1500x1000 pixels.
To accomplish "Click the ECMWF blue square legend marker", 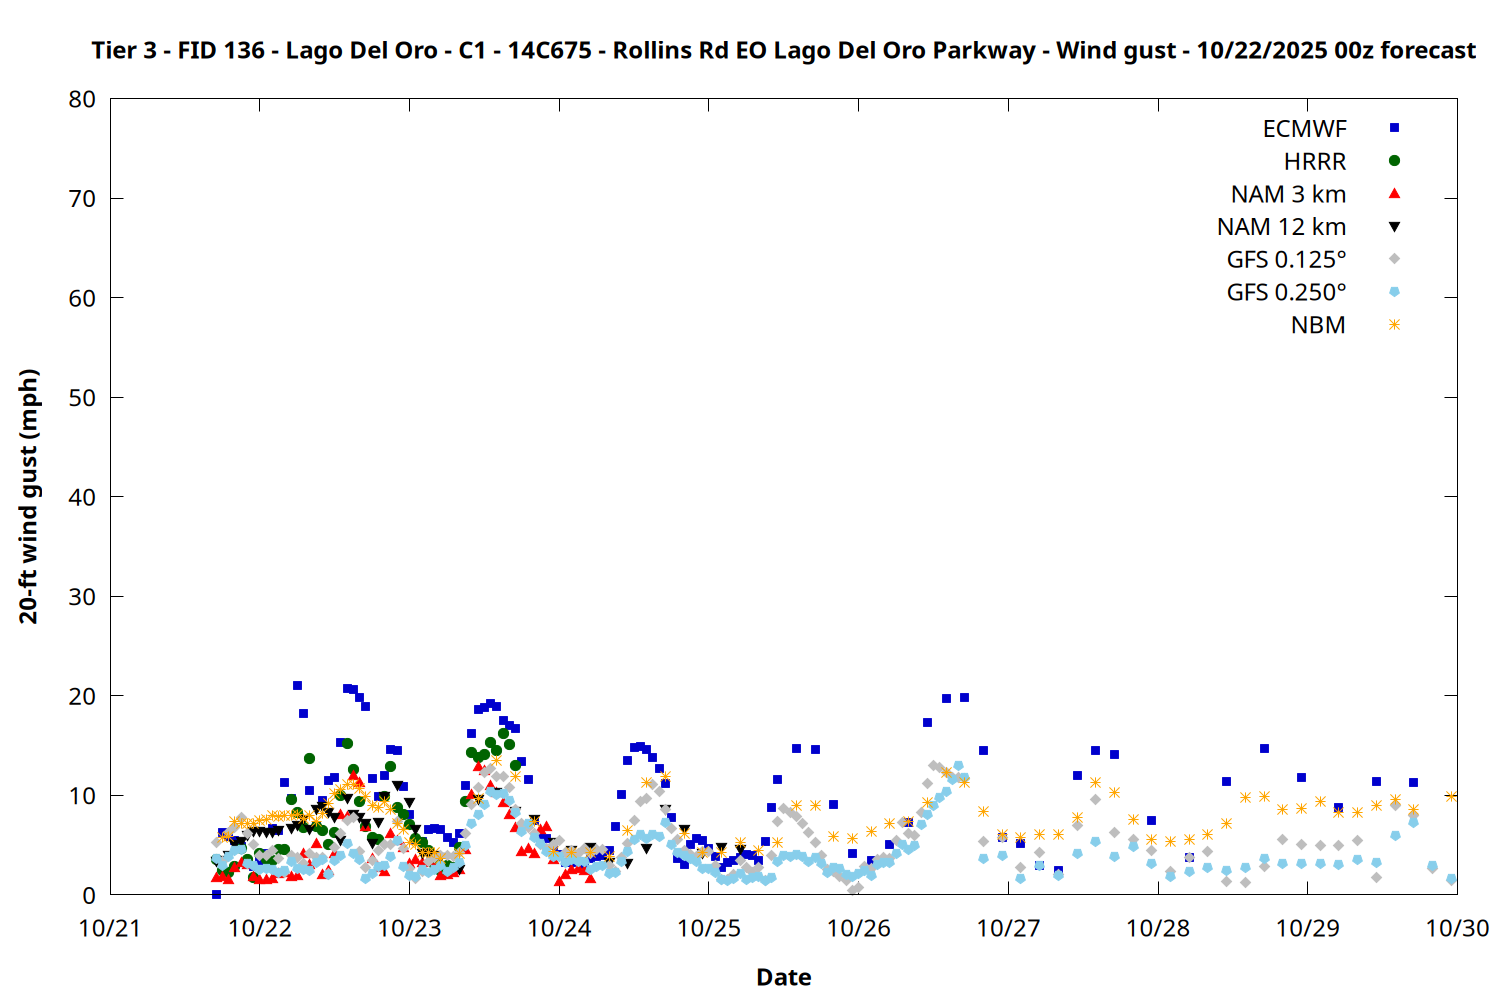I will (x=1394, y=128).
